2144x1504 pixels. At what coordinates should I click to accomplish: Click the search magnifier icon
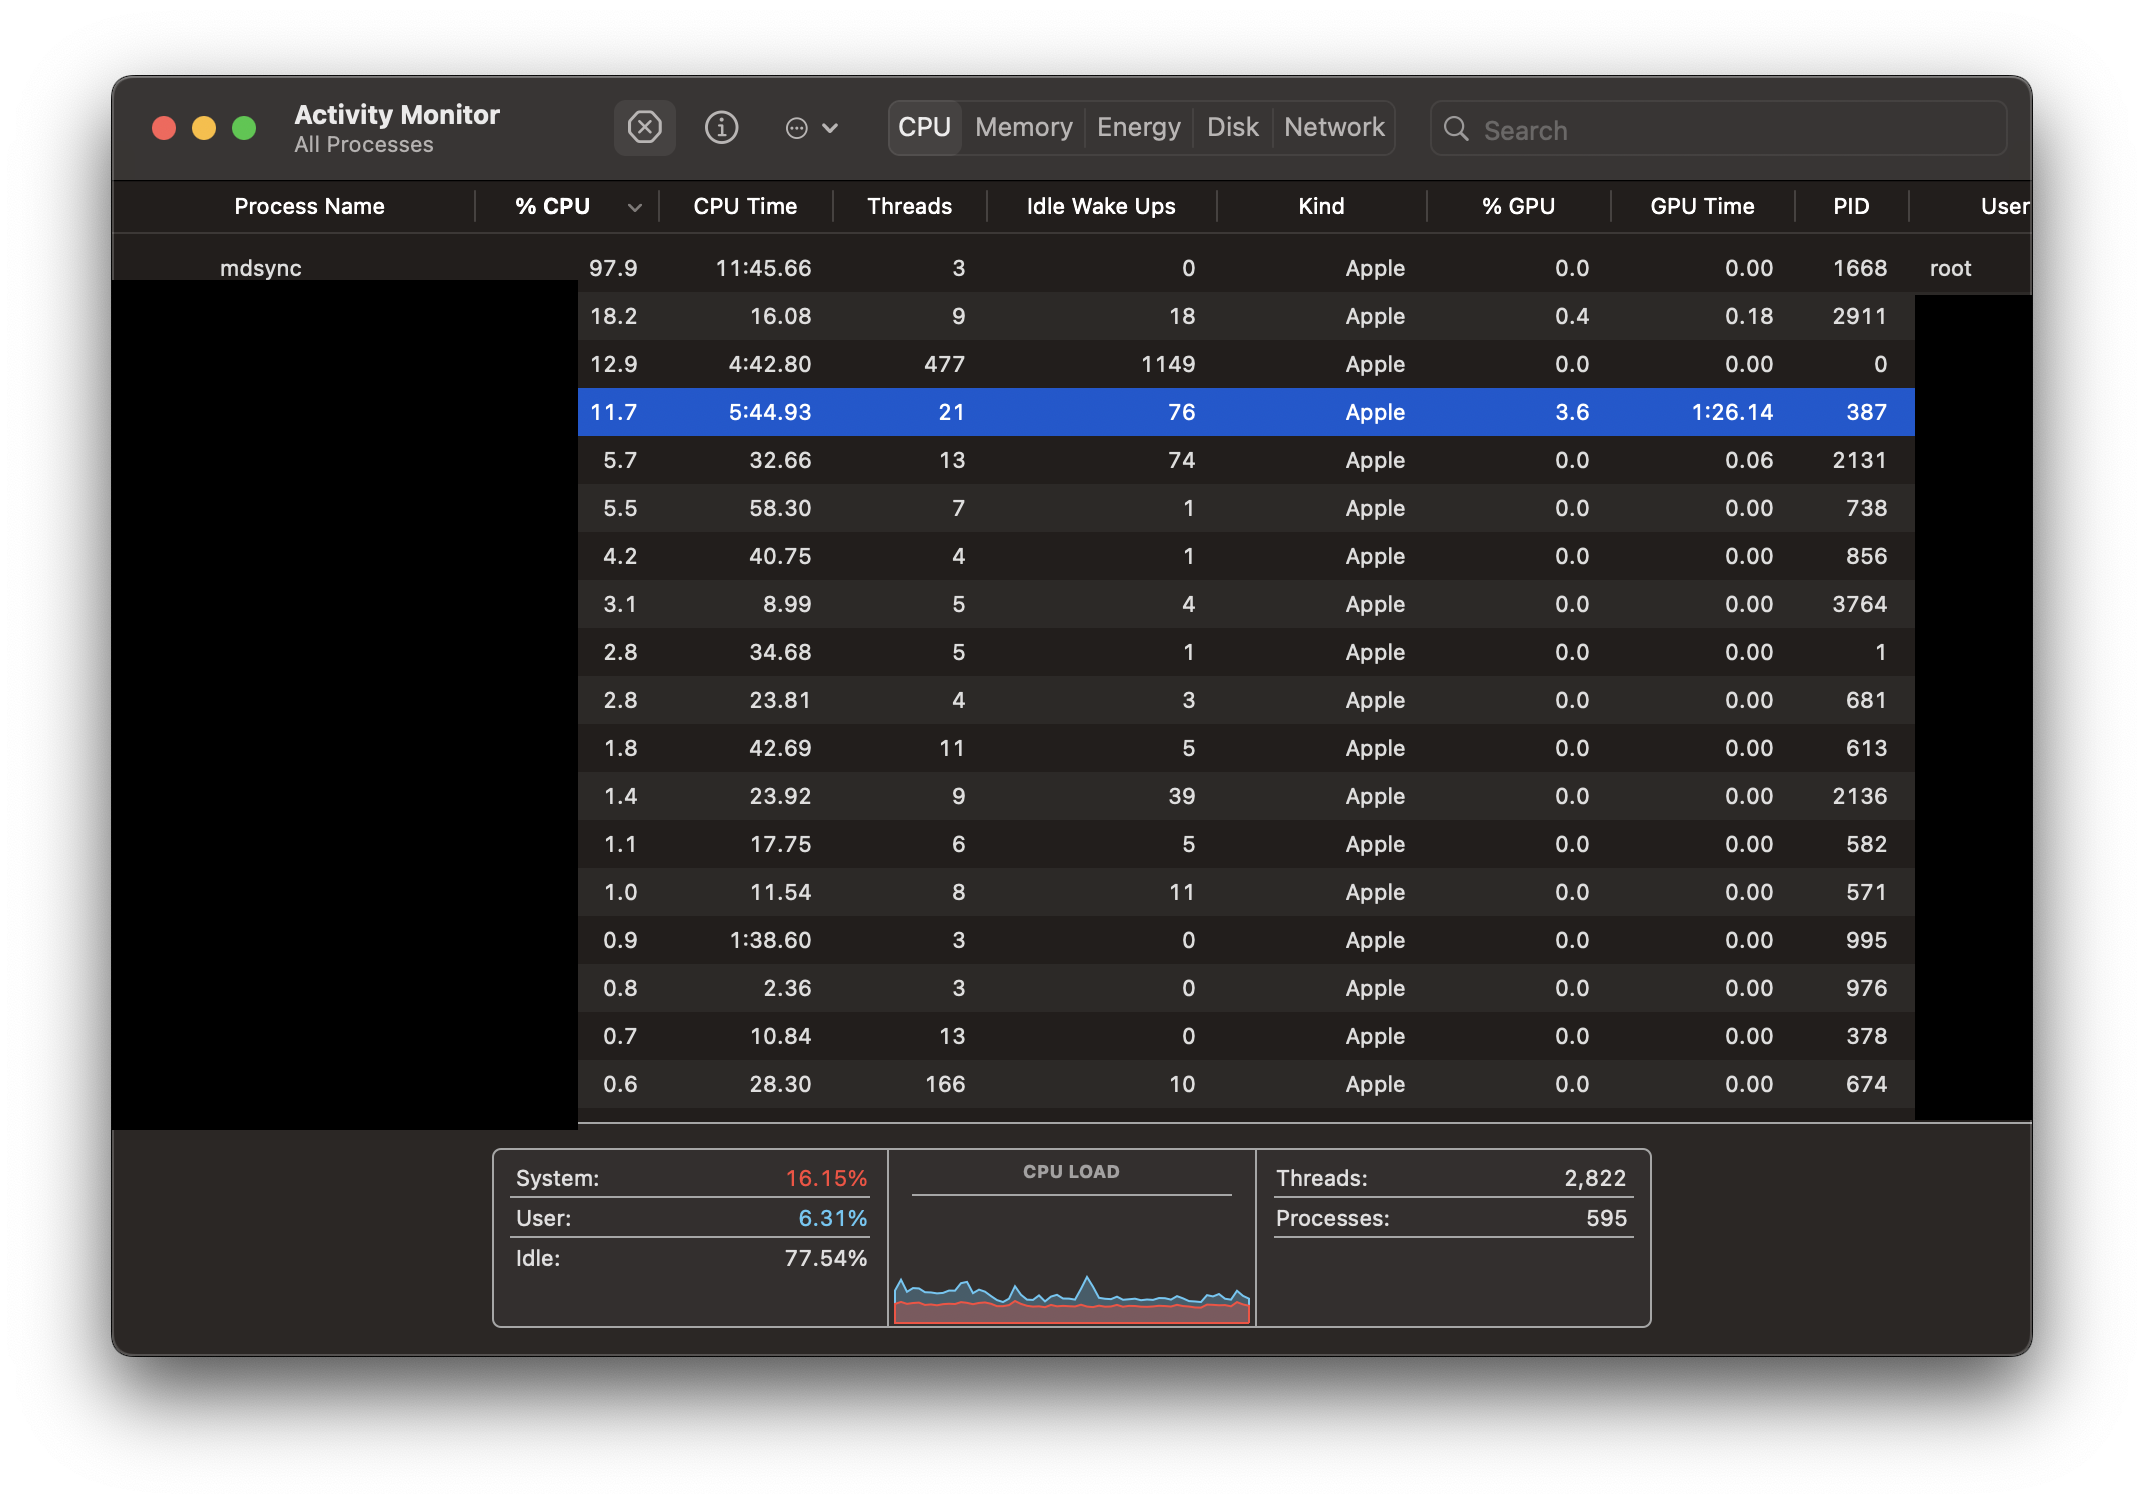click(1456, 129)
